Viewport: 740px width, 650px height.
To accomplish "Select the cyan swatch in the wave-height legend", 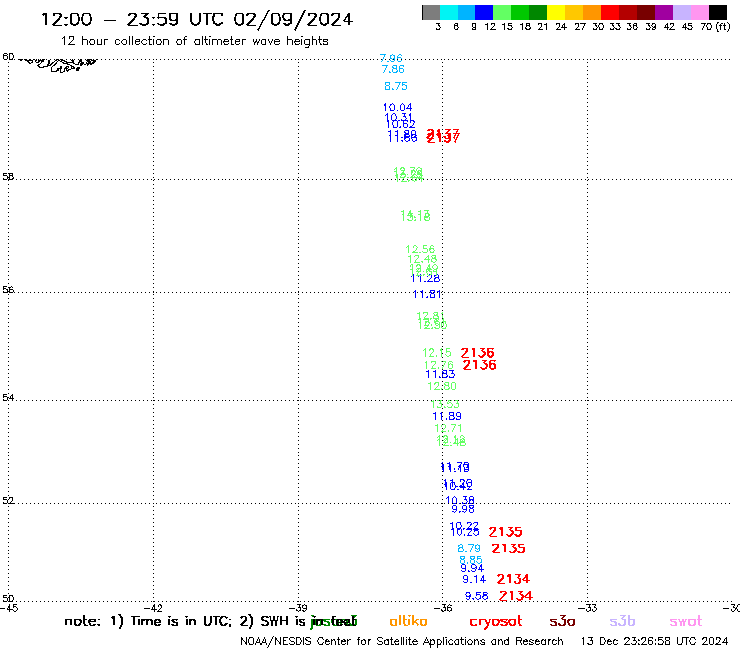I will point(449,12).
